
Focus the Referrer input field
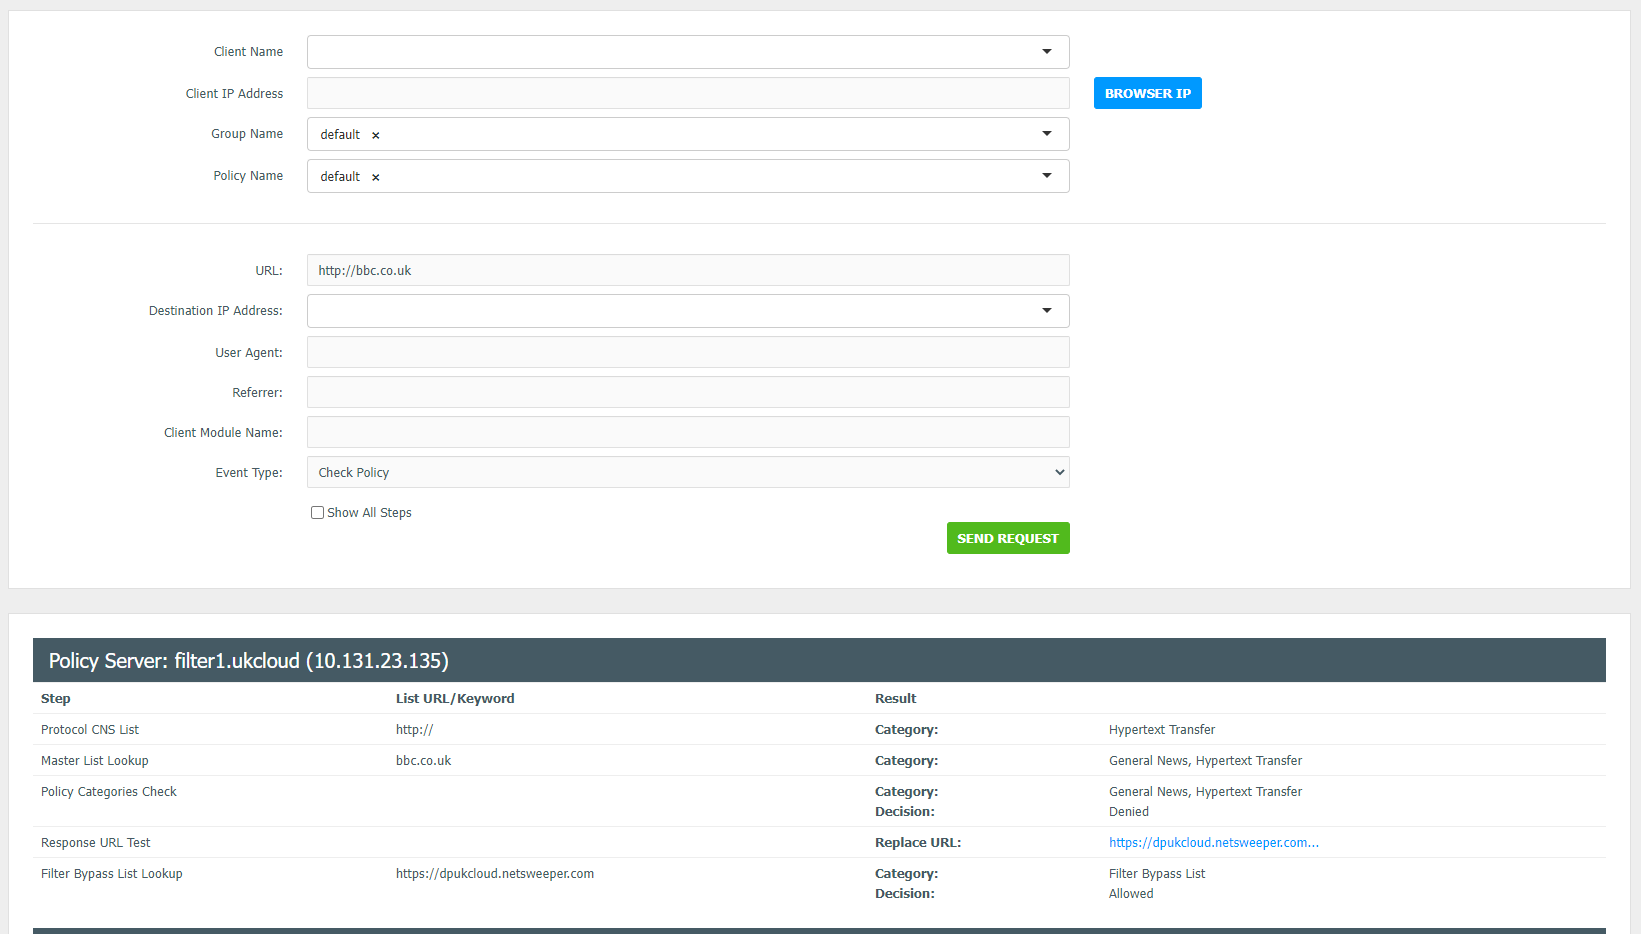tap(688, 392)
